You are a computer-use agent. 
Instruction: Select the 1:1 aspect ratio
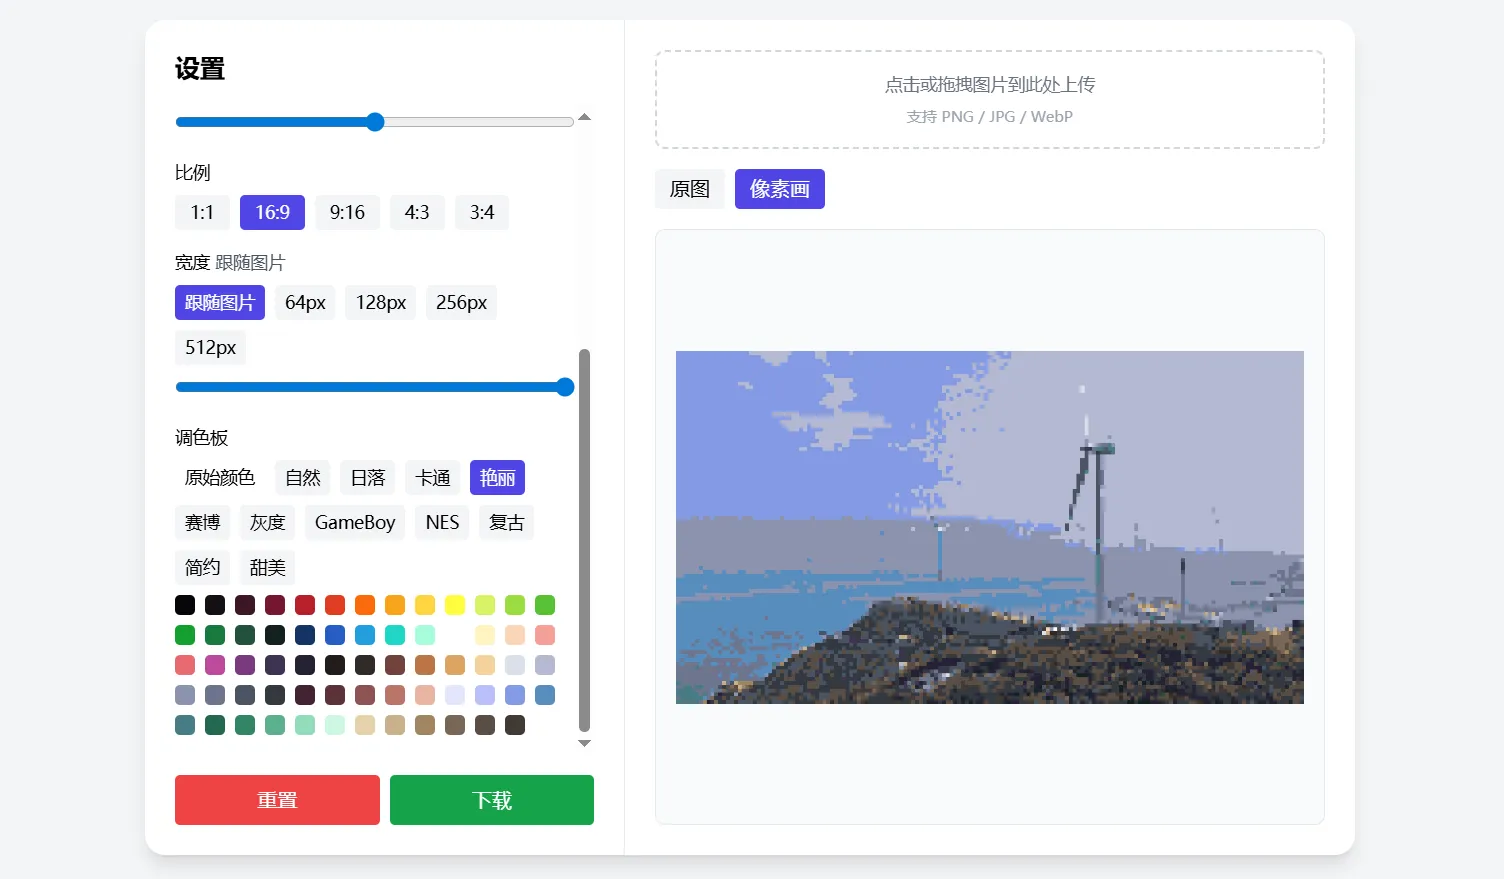[202, 212]
